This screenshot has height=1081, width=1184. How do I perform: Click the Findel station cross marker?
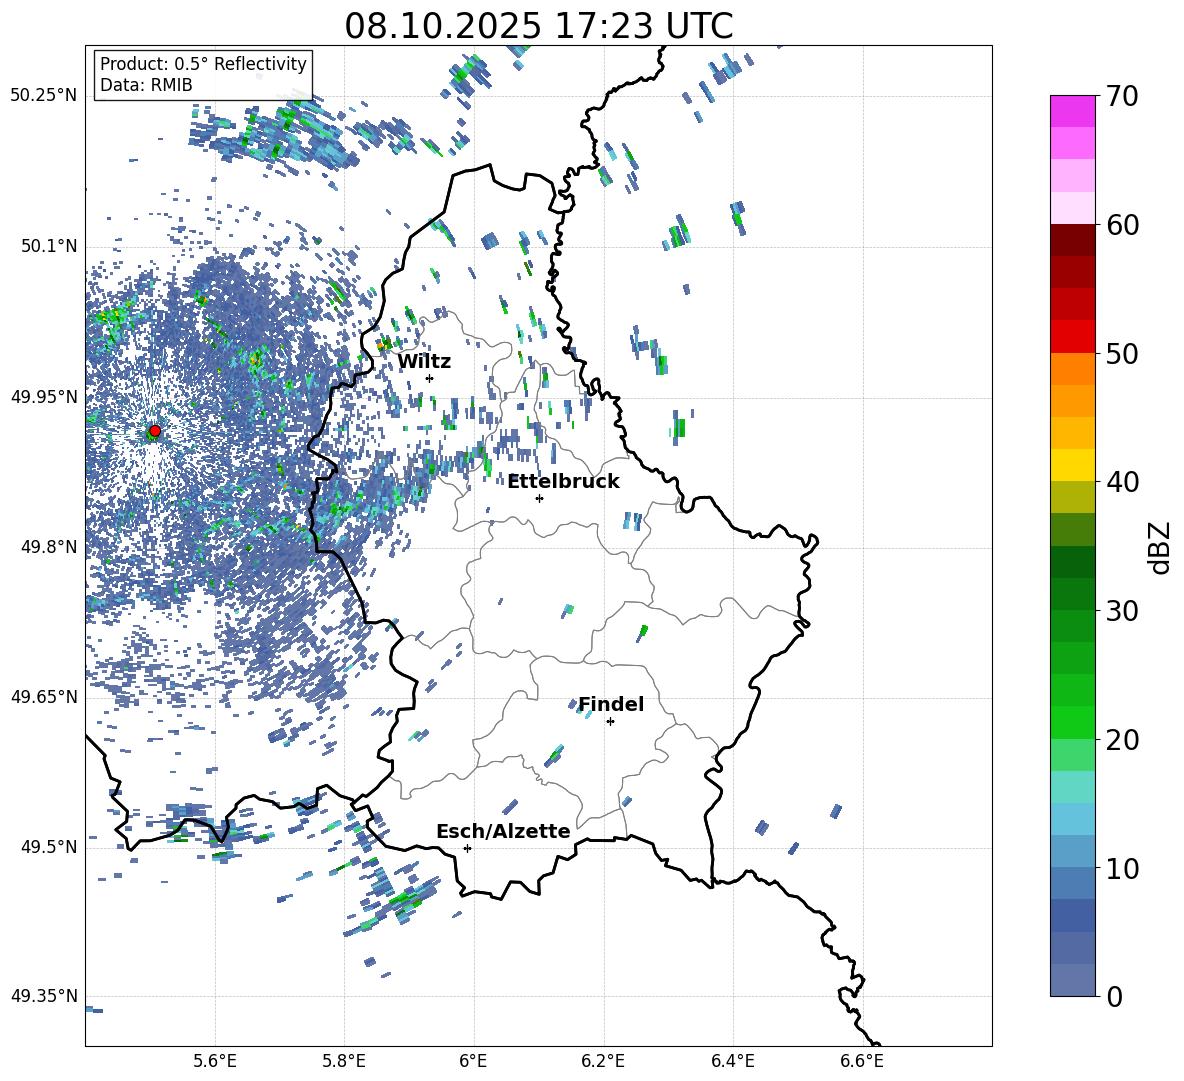pos(610,721)
